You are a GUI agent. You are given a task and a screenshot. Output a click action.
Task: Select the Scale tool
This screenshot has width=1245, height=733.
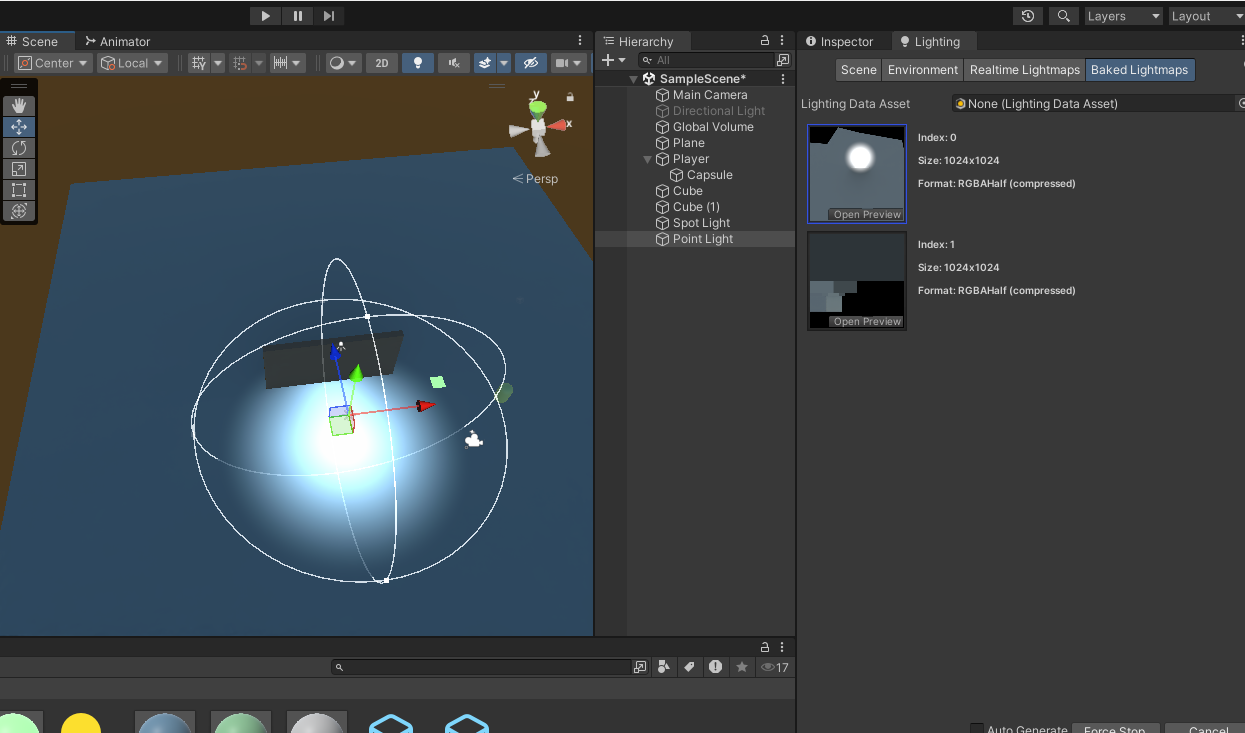click(19, 169)
